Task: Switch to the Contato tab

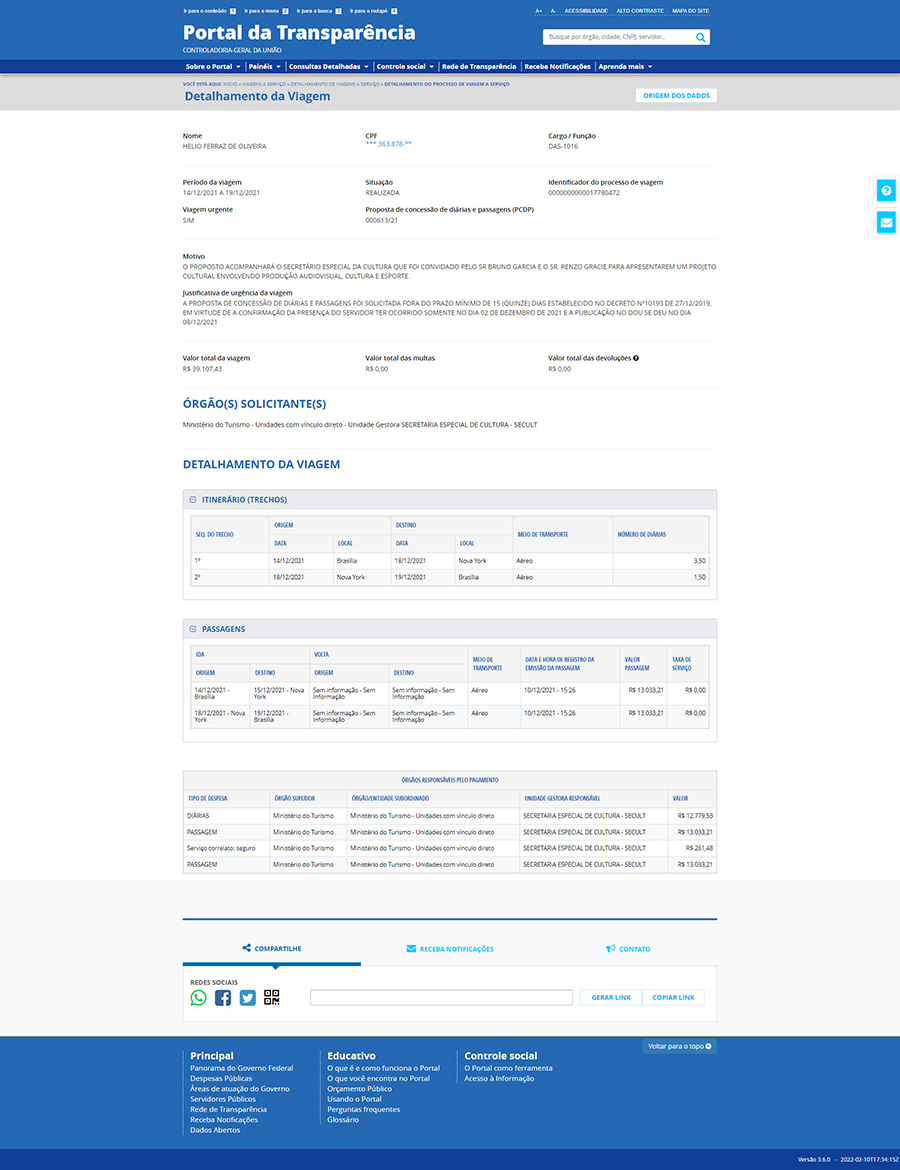Action: click(628, 949)
